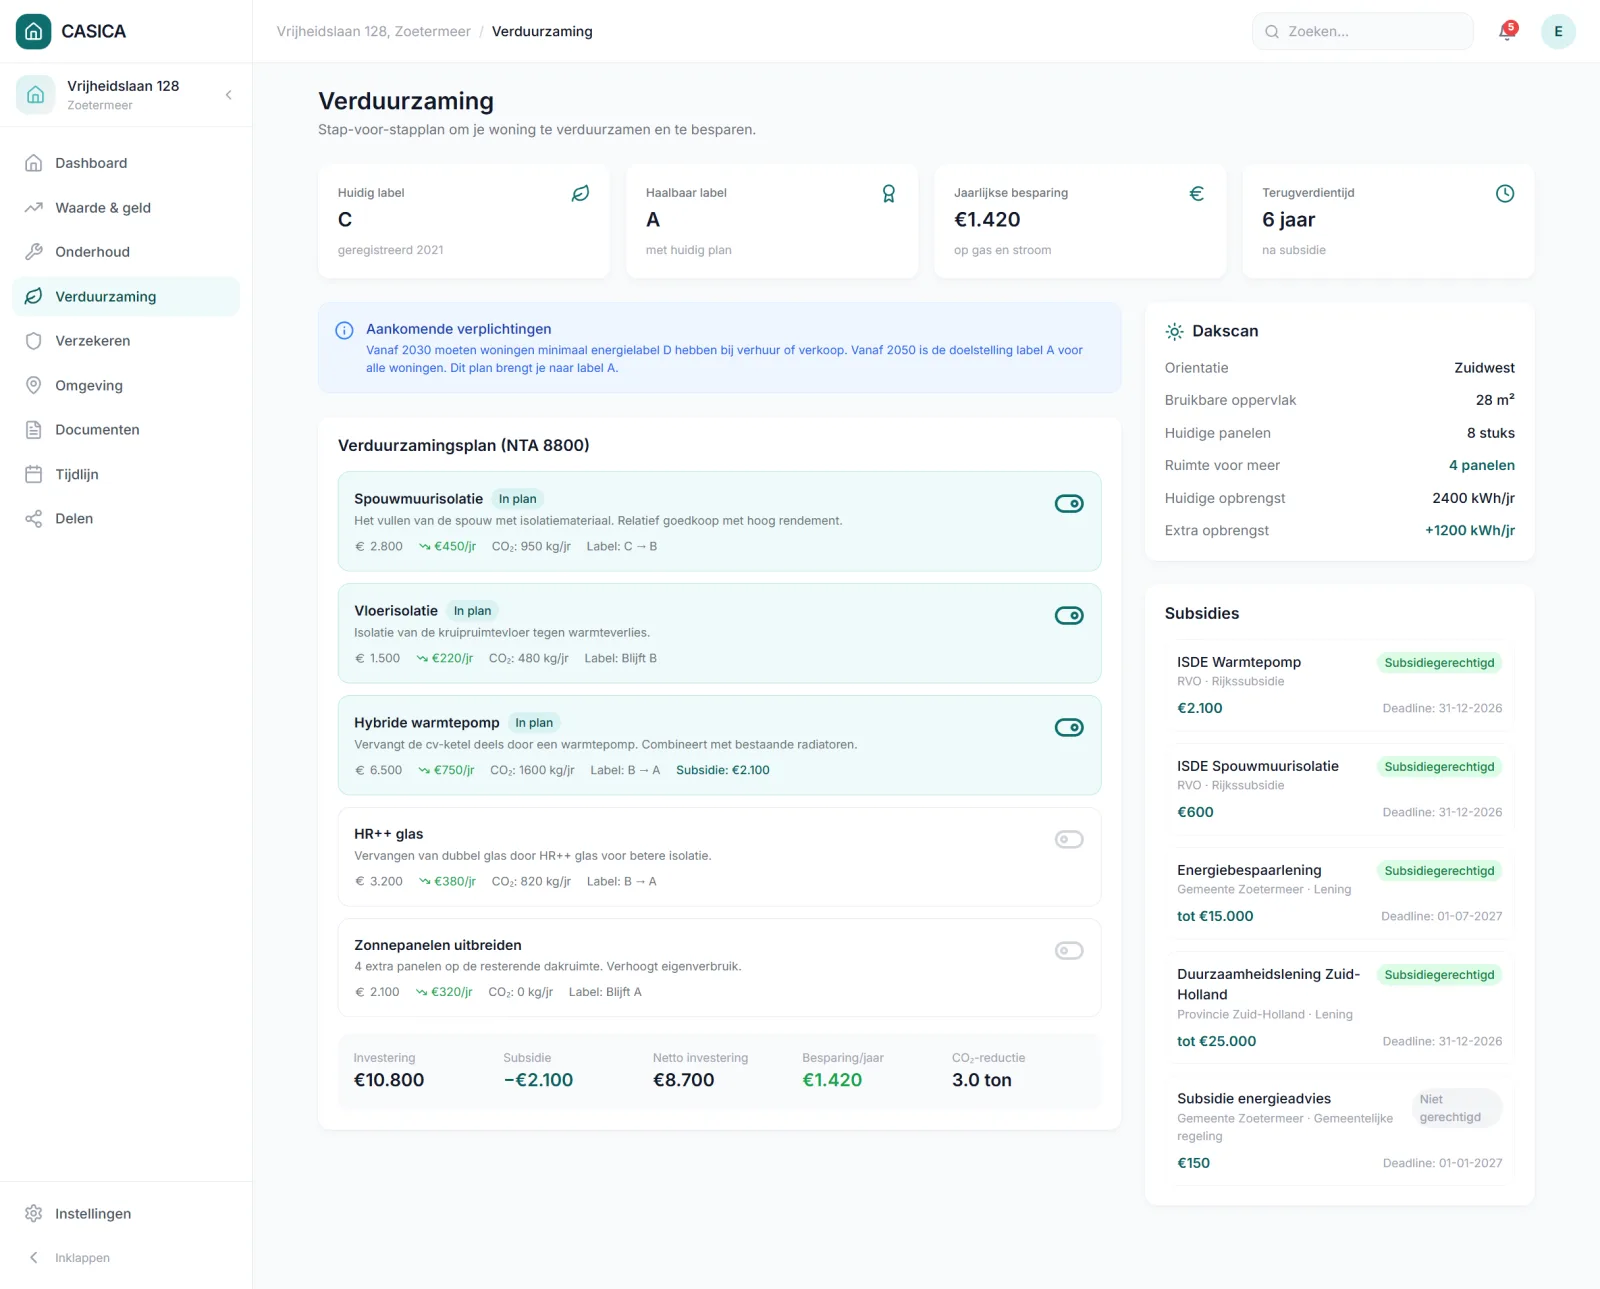Open the ISDE Spouwmuurisolatie subsidy card
This screenshot has height=1289, width=1600.
[x=1339, y=789]
